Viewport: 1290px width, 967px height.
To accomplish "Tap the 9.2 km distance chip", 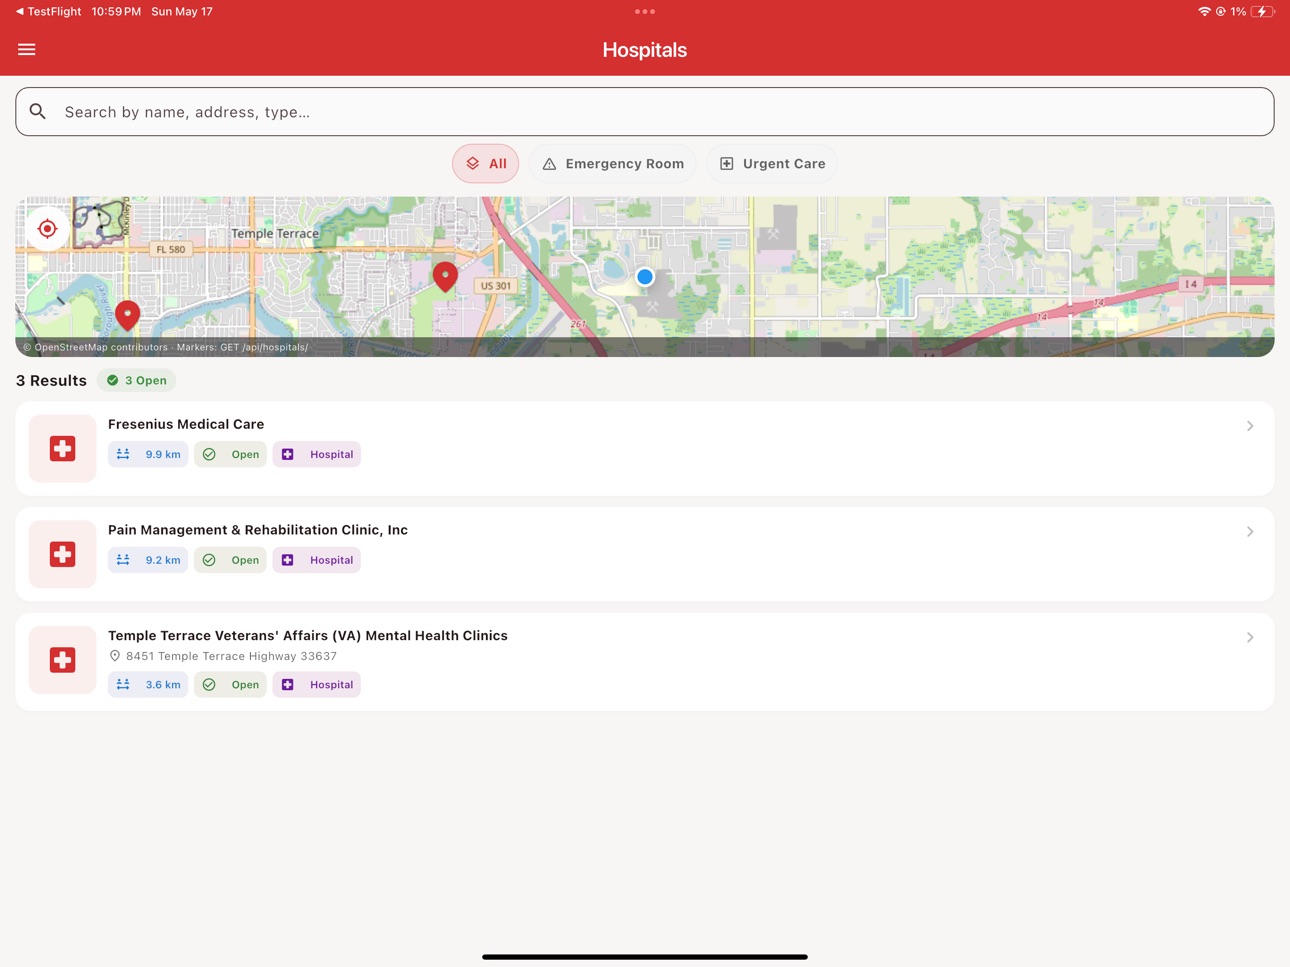I will click(x=148, y=560).
